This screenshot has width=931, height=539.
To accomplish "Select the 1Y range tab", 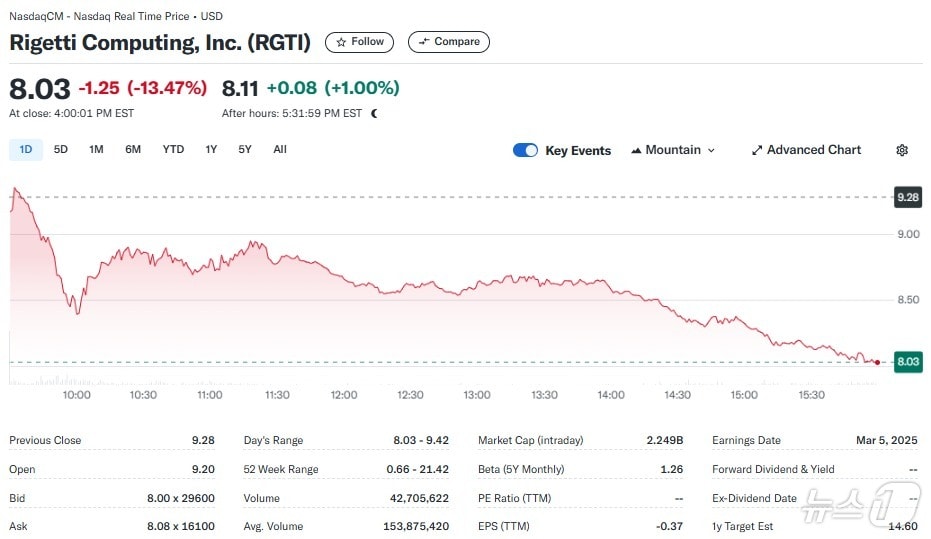I will [x=211, y=150].
